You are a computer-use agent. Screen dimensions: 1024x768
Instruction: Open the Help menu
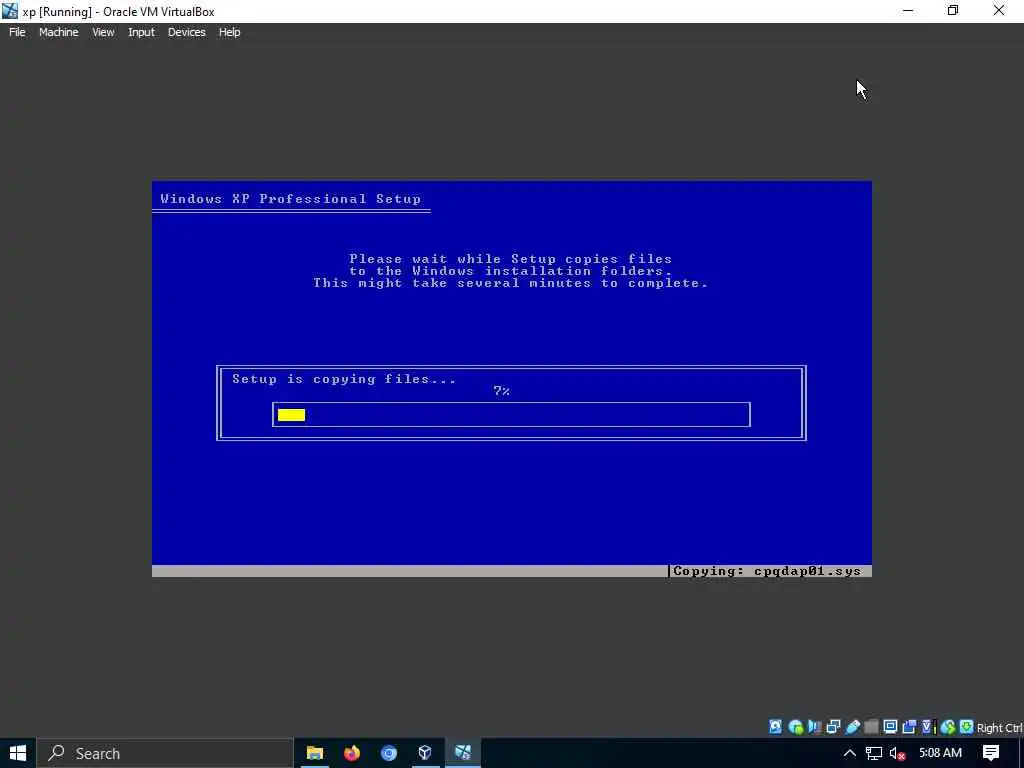click(x=229, y=32)
